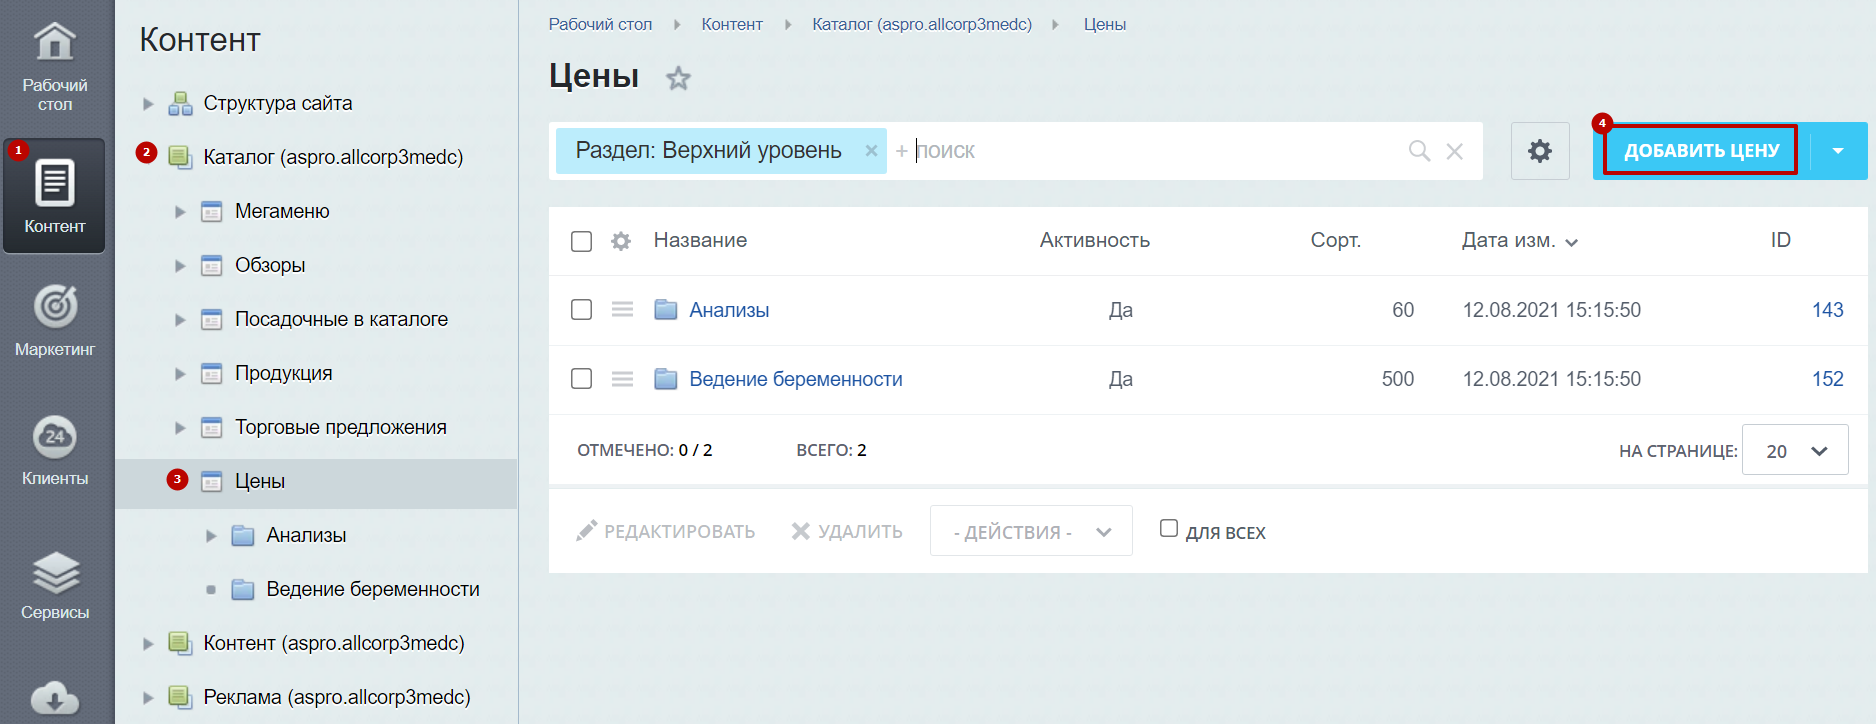This screenshot has width=1876, height=724.
Task: Click the search magnifier icon
Action: tap(1419, 151)
